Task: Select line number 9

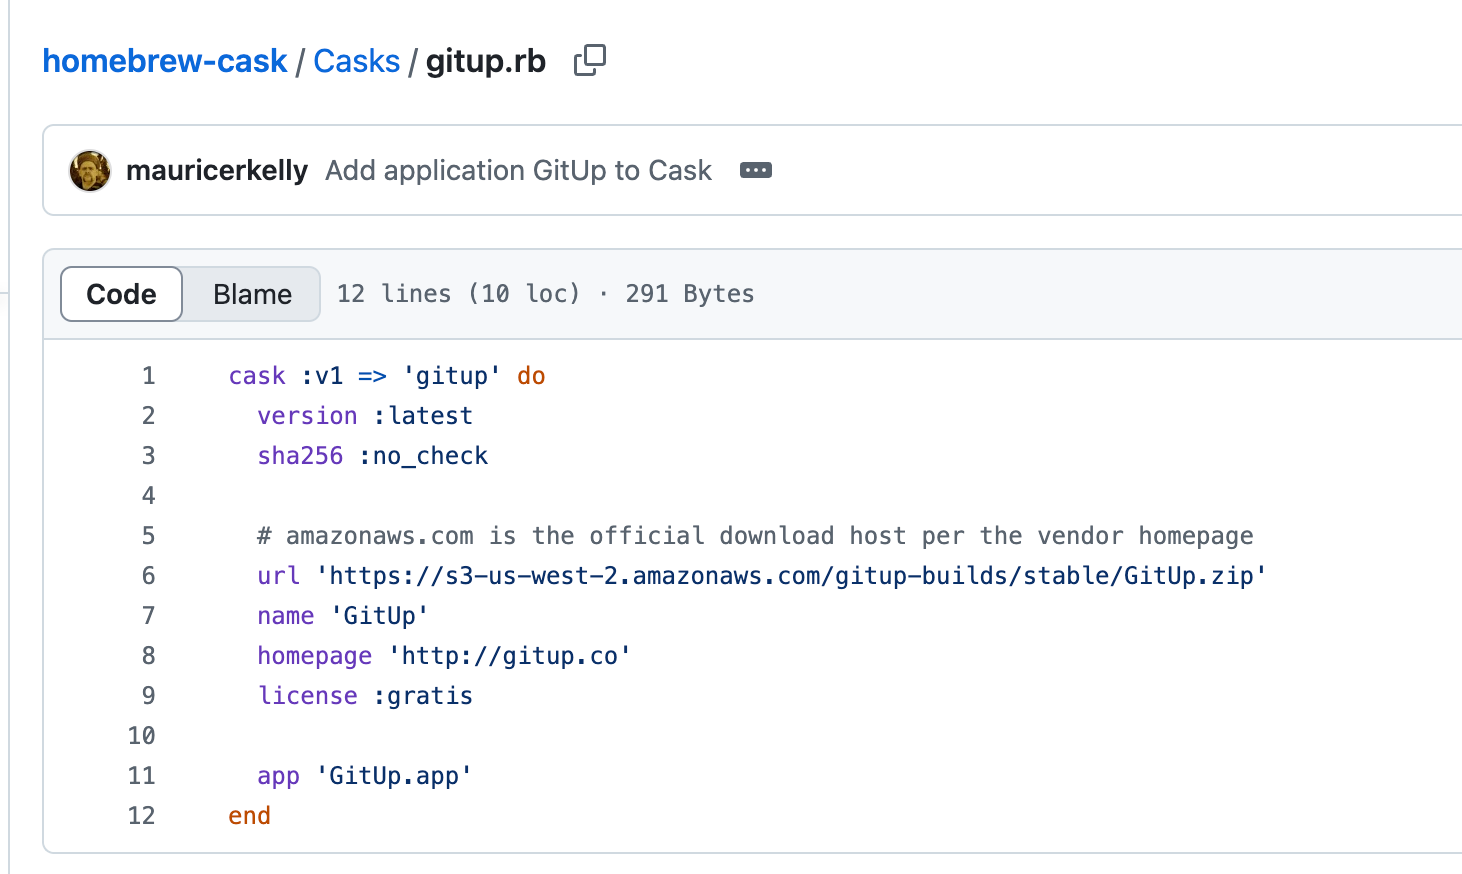Action: 148,696
